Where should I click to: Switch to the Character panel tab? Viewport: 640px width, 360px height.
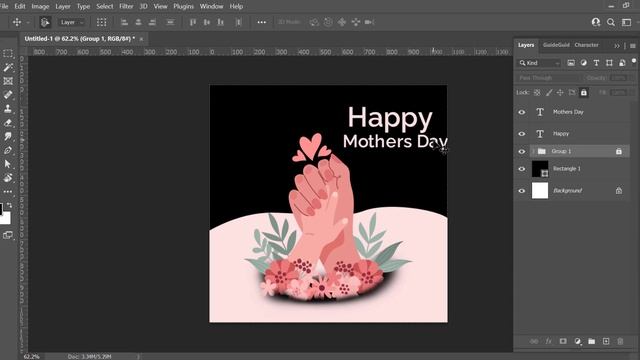tap(586, 45)
